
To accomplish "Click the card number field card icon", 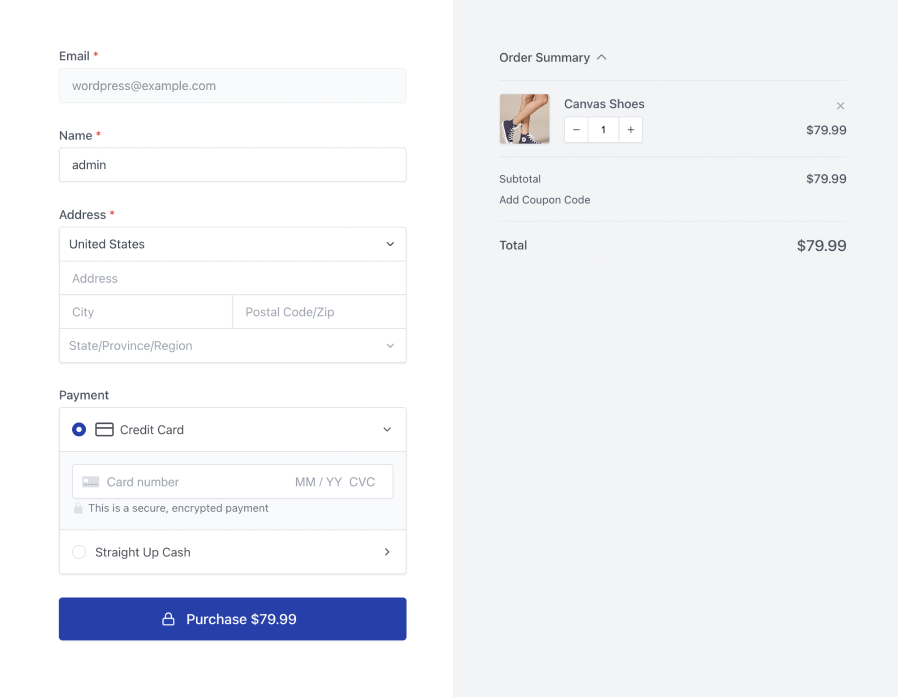I will point(91,482).
